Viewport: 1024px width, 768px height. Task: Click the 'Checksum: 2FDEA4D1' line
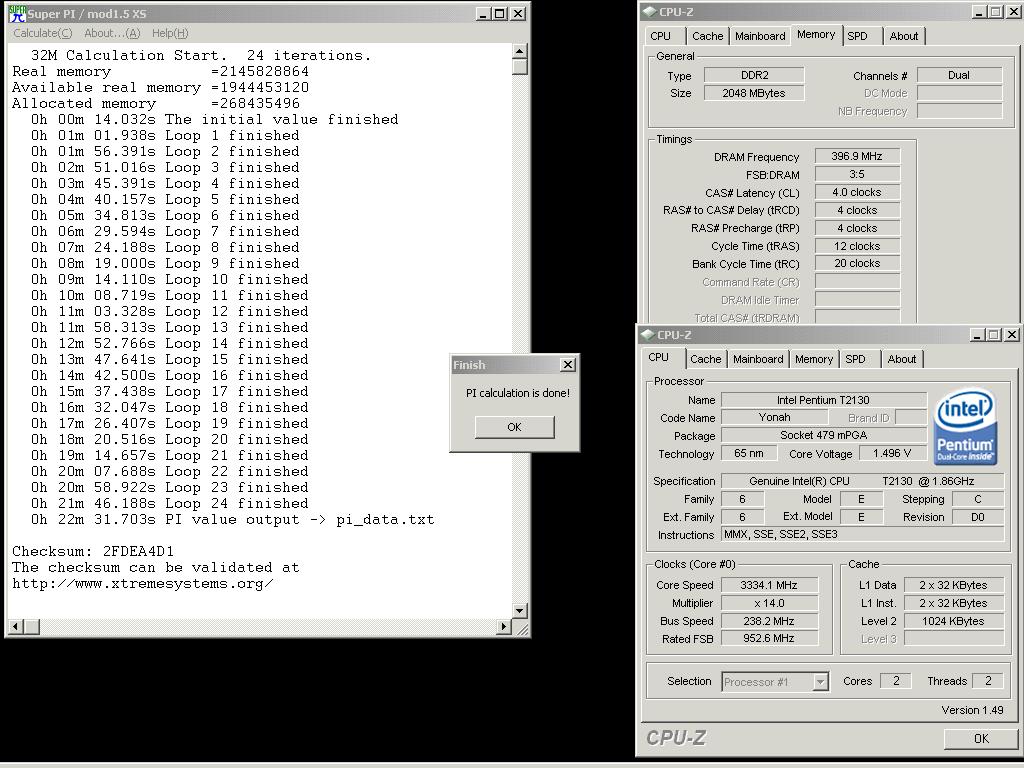pos(93,551)
